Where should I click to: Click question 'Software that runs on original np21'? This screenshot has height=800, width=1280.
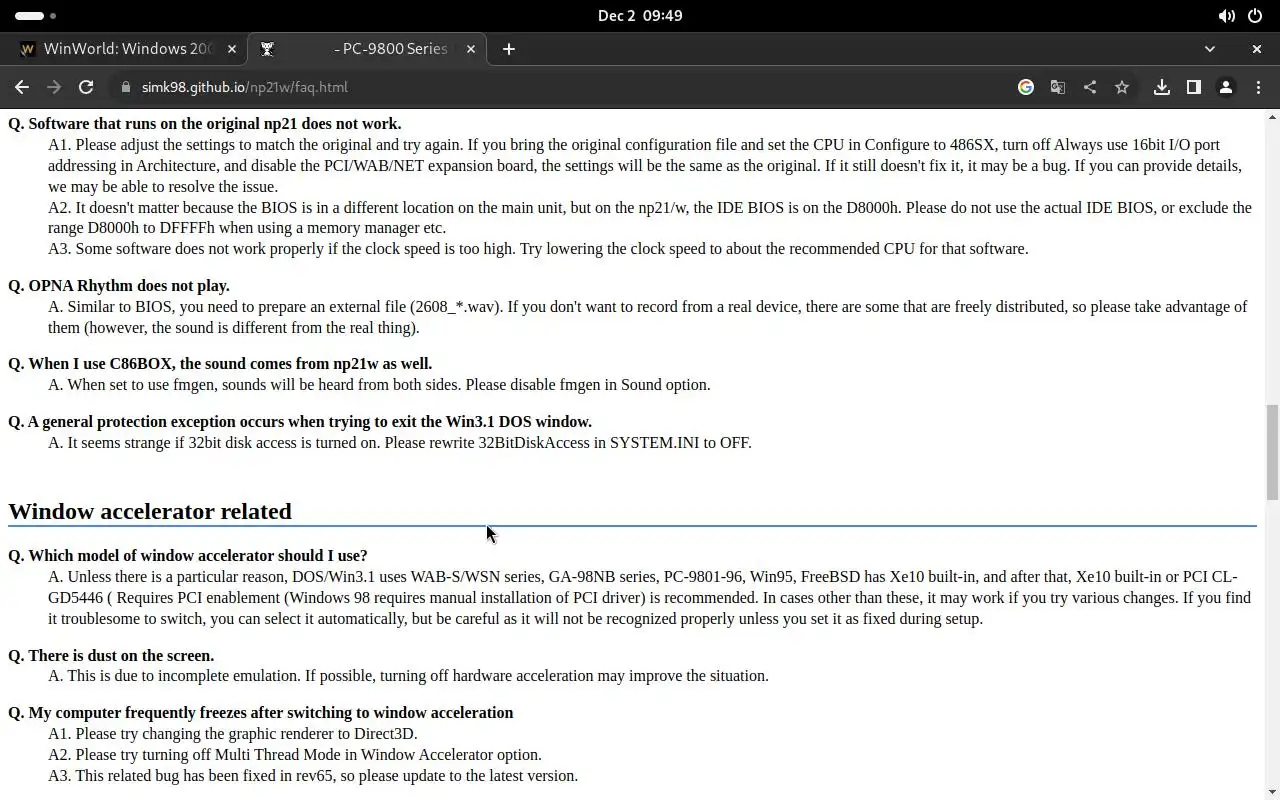tap(205, 124)
